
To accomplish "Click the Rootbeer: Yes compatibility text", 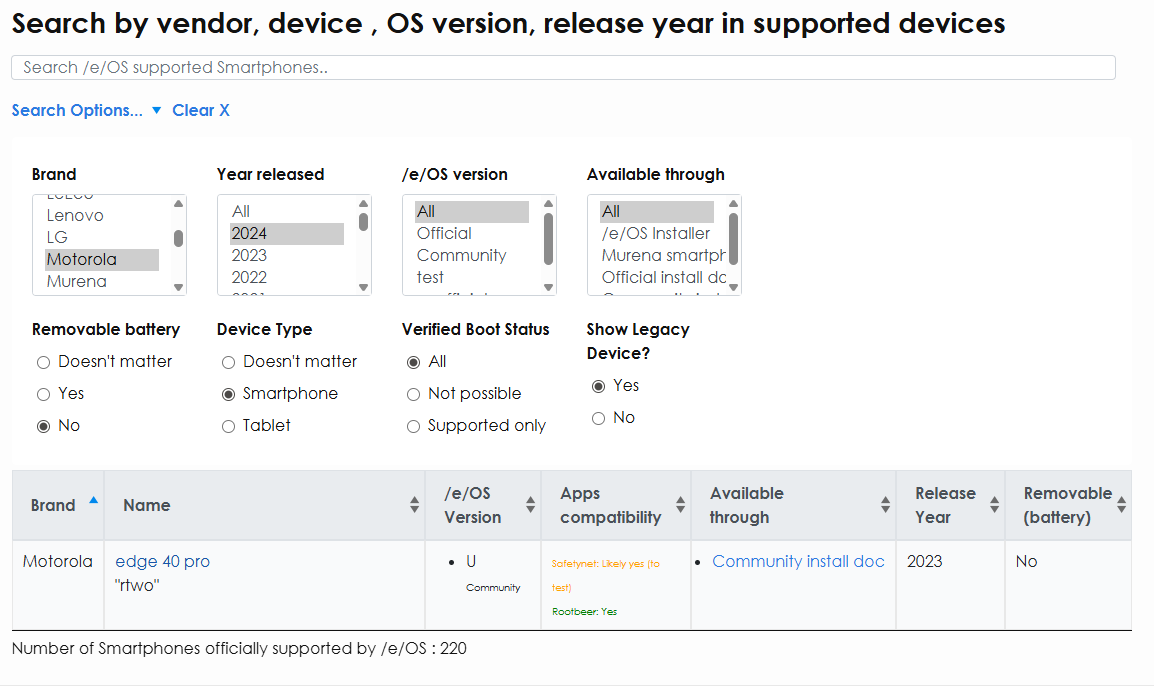I will 584,612.
